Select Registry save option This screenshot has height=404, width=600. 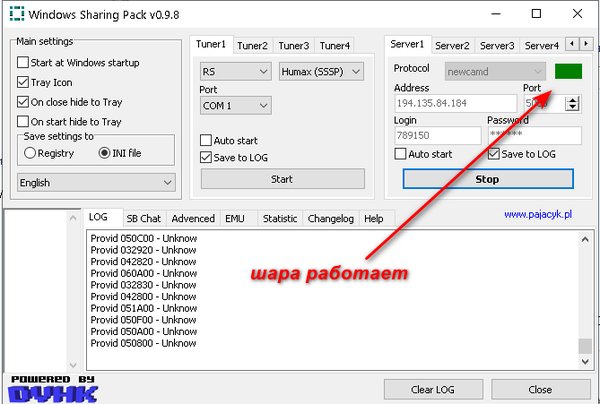(x=31, y=153)
